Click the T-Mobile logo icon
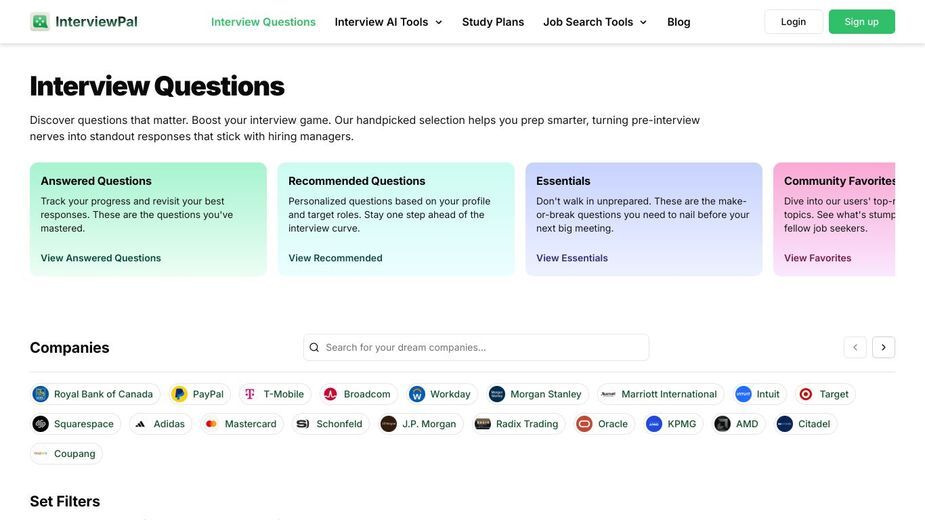 tap(250, 394)
